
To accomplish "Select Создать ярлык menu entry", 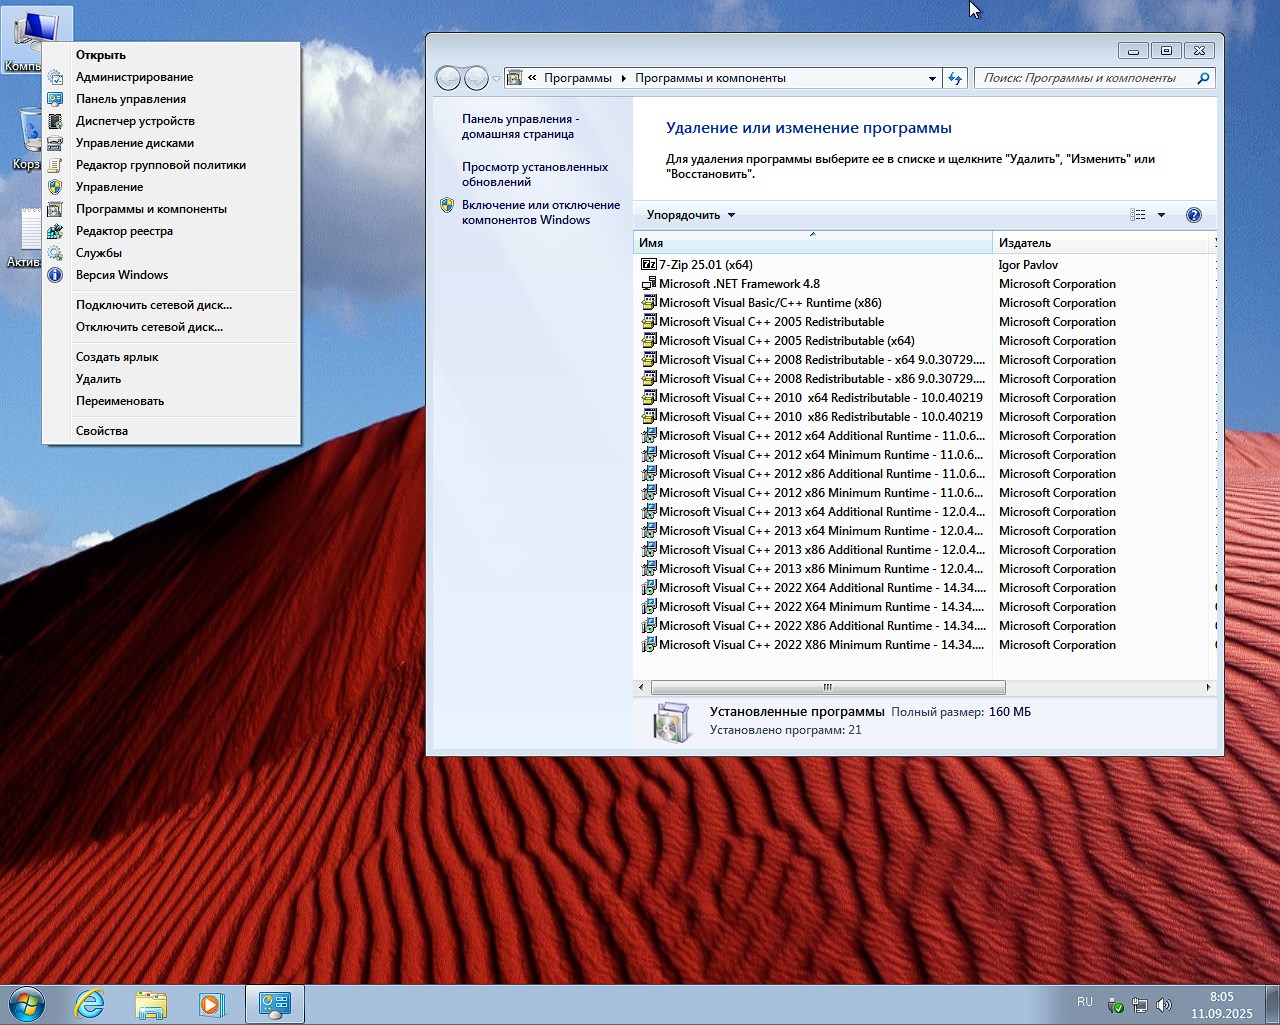I will pos(117,357).
